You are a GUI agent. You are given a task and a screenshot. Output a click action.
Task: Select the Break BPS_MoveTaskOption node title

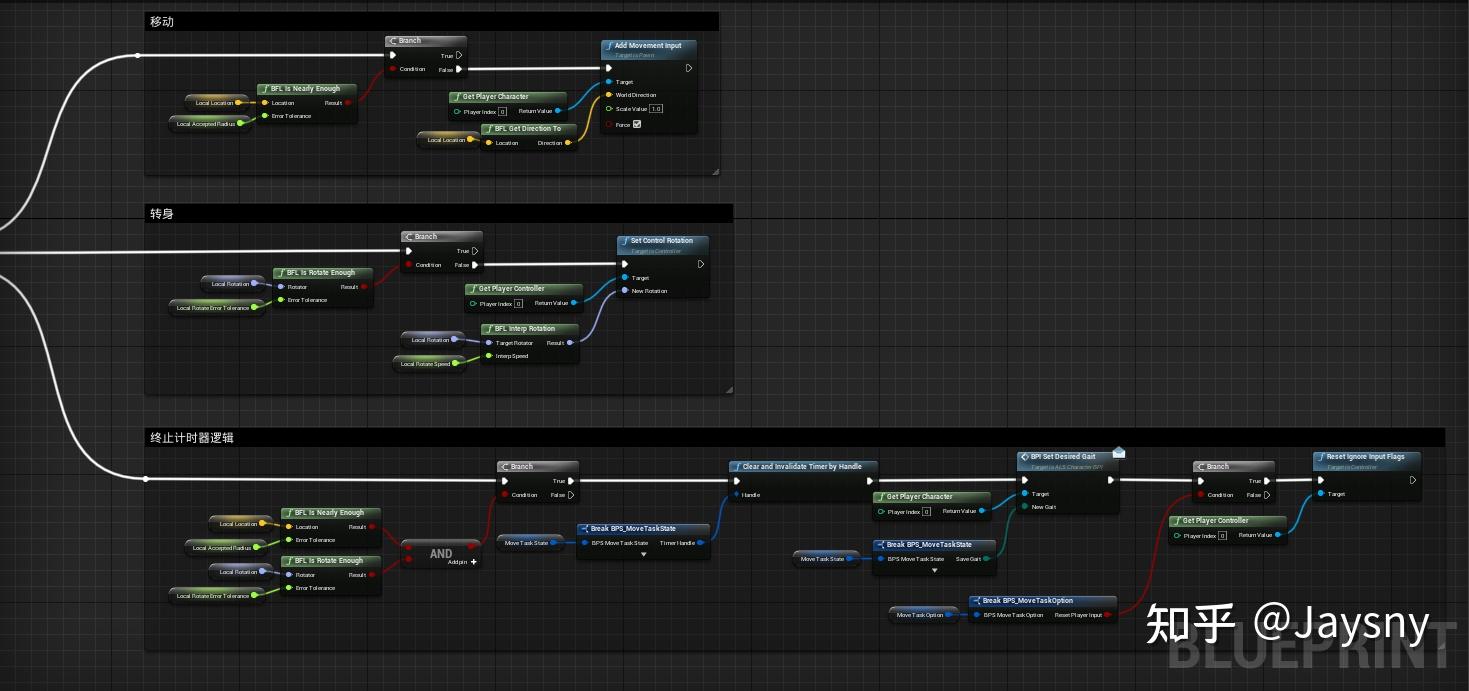(1028, 601)
